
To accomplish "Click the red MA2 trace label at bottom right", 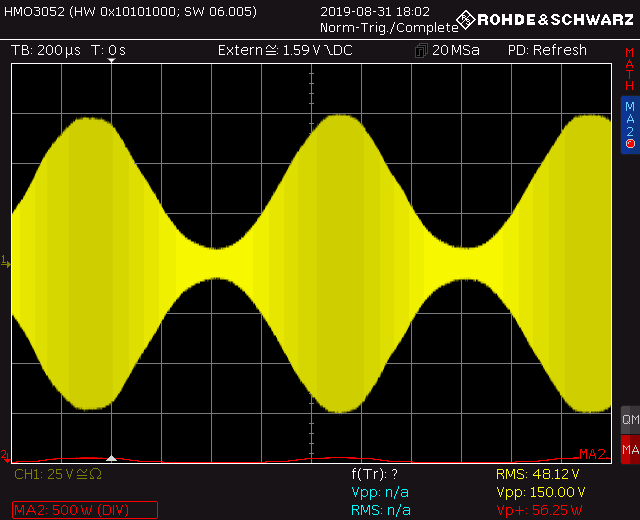I will (592, 455).
